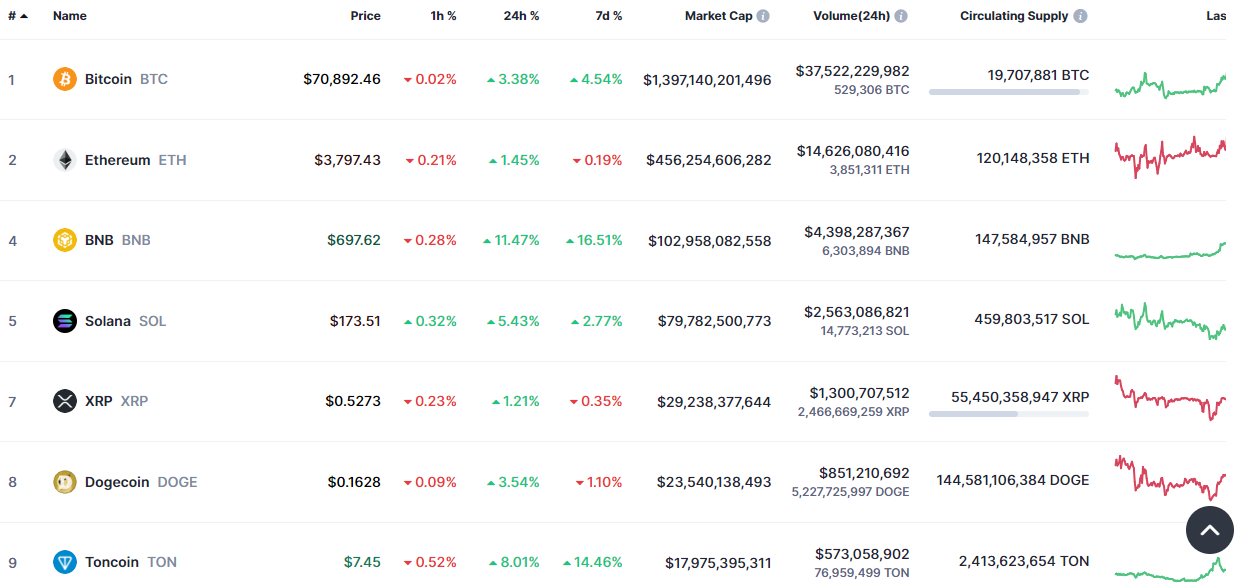
Task: Open BNB 7-day price chart thumbnail
Action: [1170, 251]
